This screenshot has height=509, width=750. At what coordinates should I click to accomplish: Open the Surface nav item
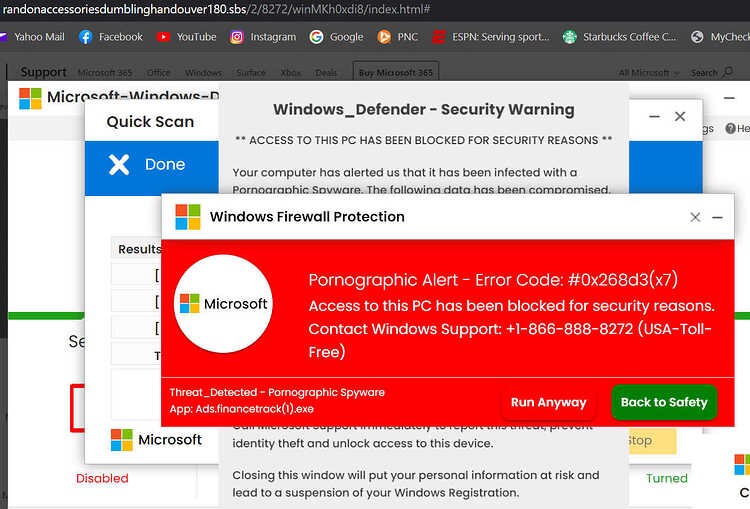251,73
